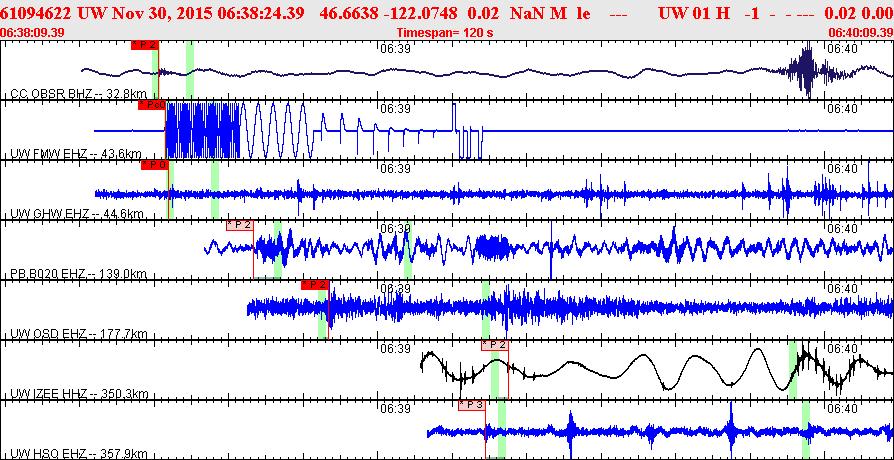Click the 06:39 tick label on UW GHW trace

(396, 169)
